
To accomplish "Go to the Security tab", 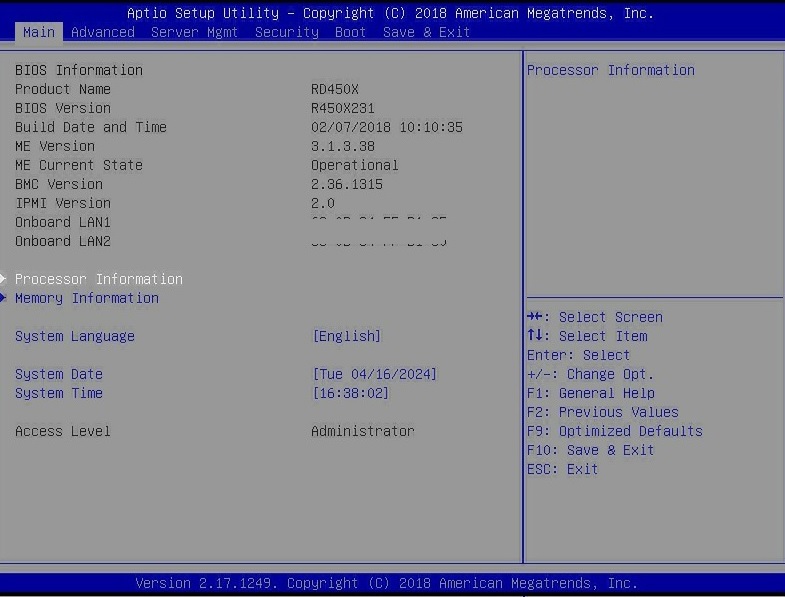I will [286, 33].
